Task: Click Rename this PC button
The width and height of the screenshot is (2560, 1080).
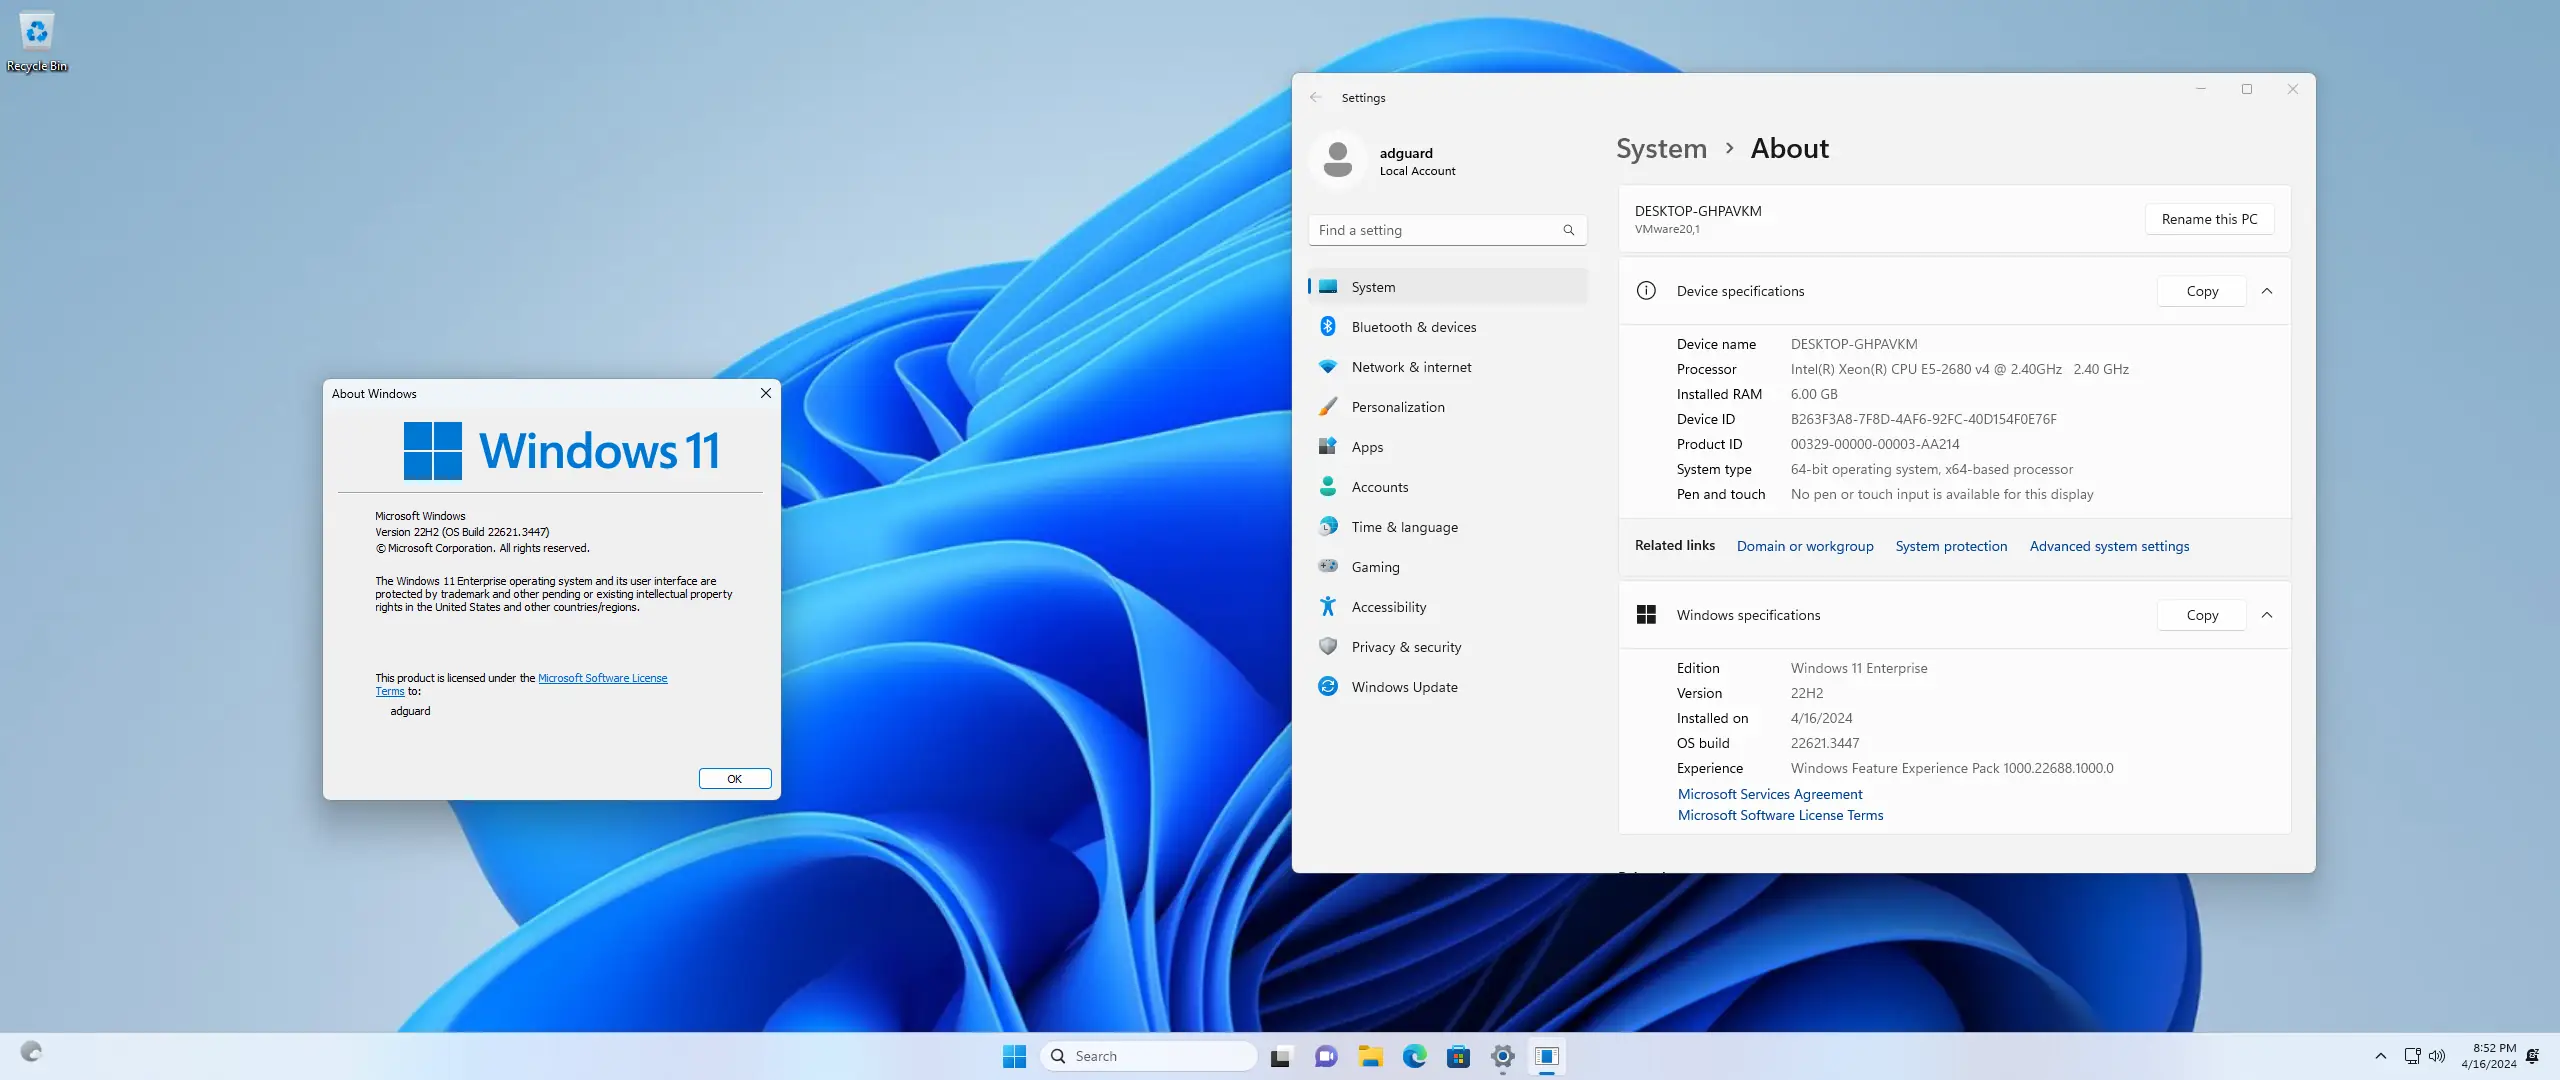Action: point(2209,219)
